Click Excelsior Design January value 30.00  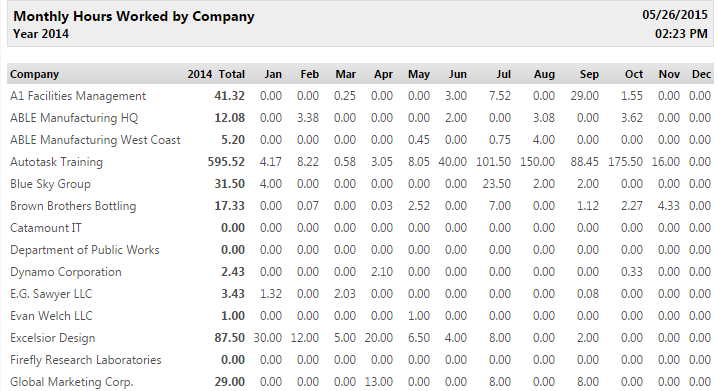[x=268, y=338]
